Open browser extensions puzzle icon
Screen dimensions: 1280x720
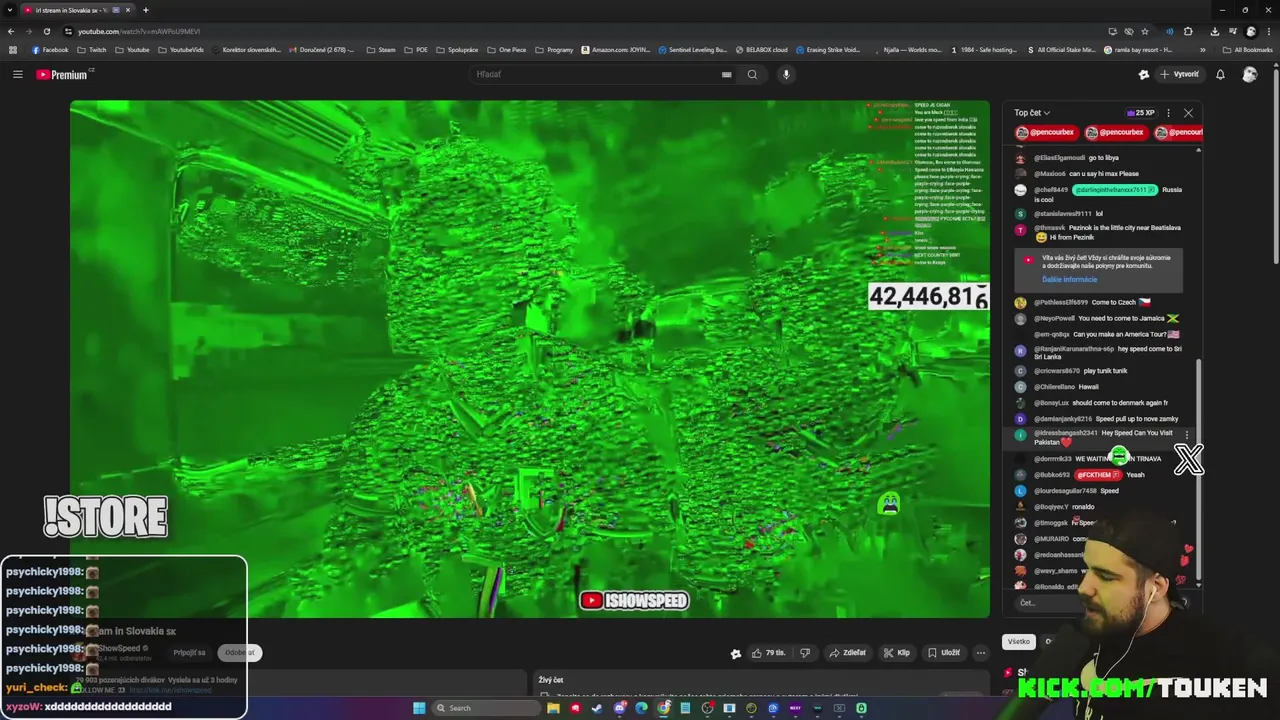[x=1188, y=31]
